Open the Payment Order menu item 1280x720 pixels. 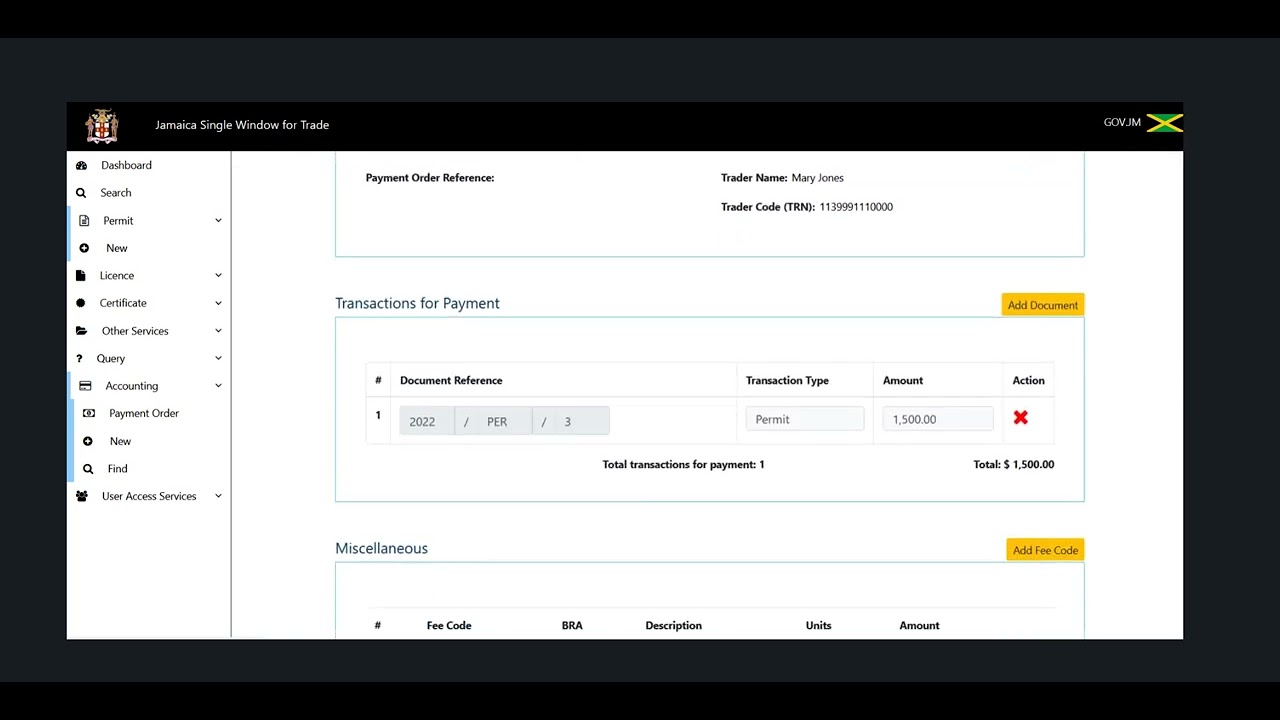click(x=144, y=413)
